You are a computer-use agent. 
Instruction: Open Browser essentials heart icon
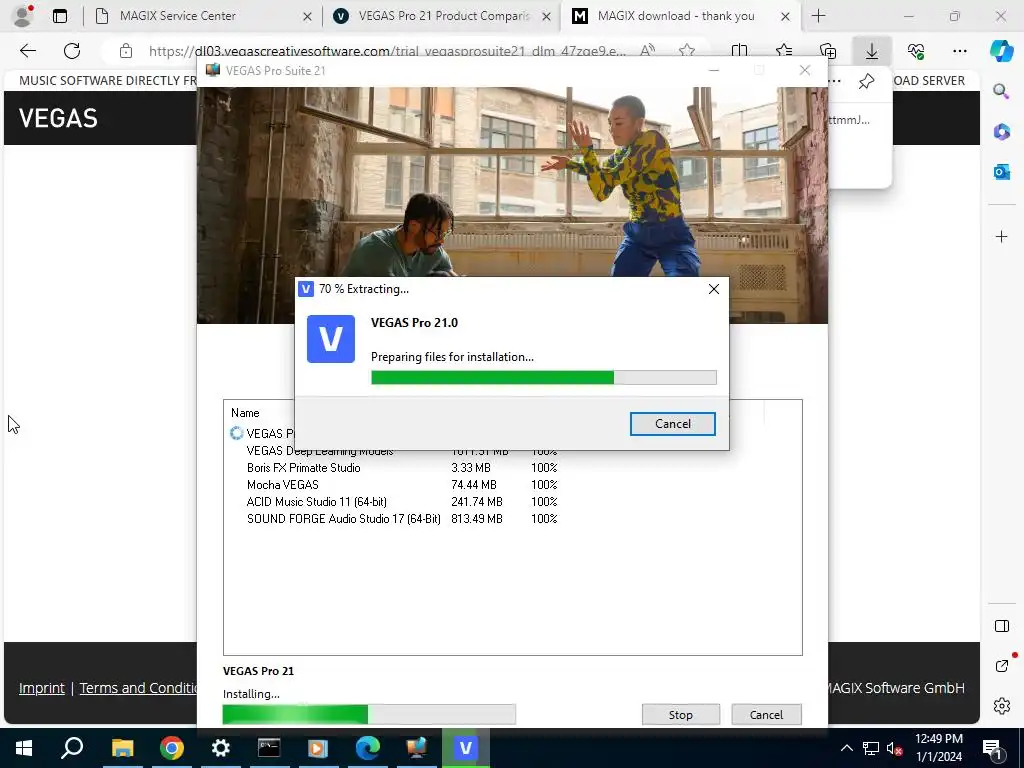[x=916, y=51]
